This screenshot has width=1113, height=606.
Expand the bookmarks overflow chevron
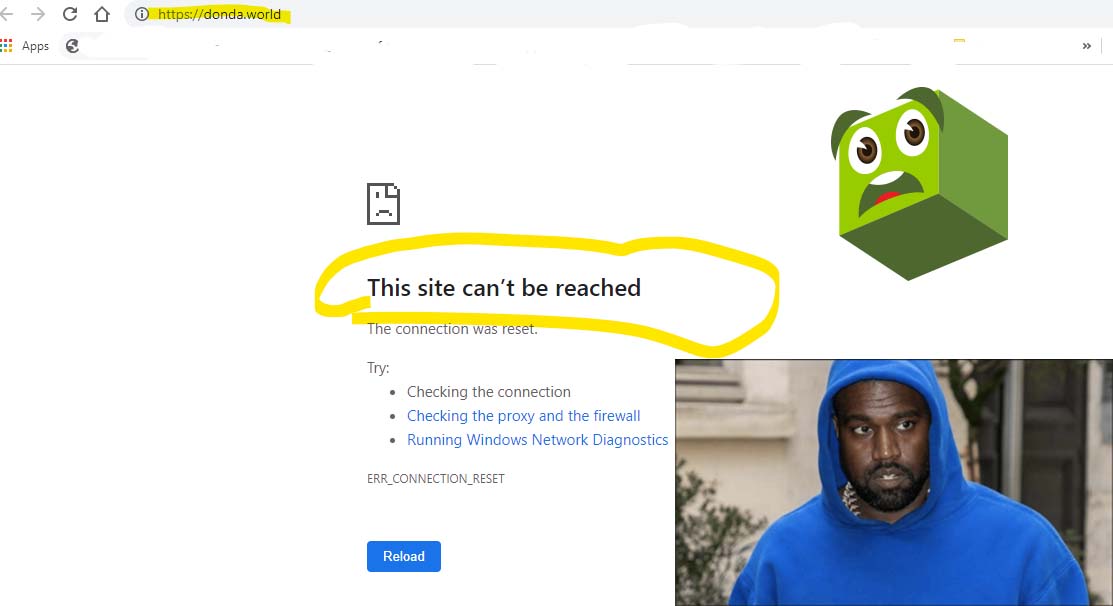pyautogui.click(x=1086, y=45)
